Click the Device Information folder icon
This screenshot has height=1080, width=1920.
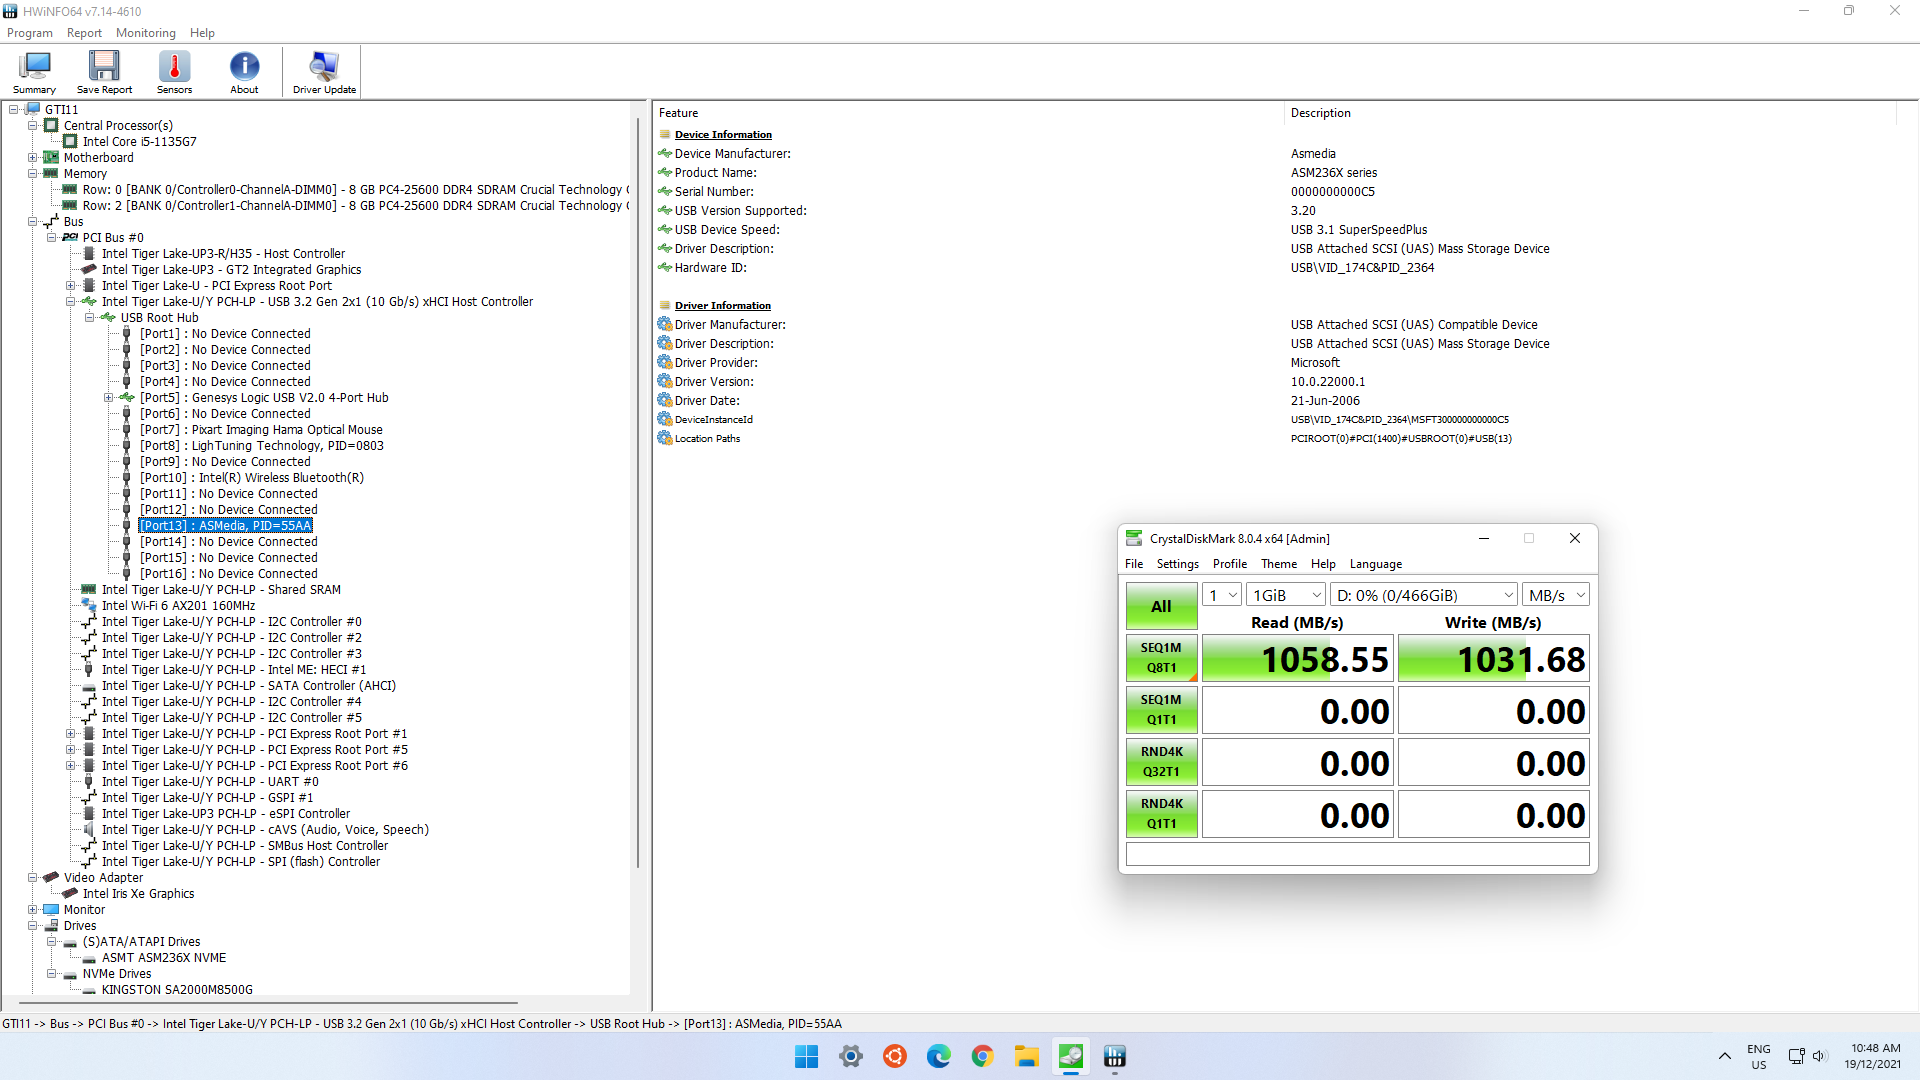(664, 134)
